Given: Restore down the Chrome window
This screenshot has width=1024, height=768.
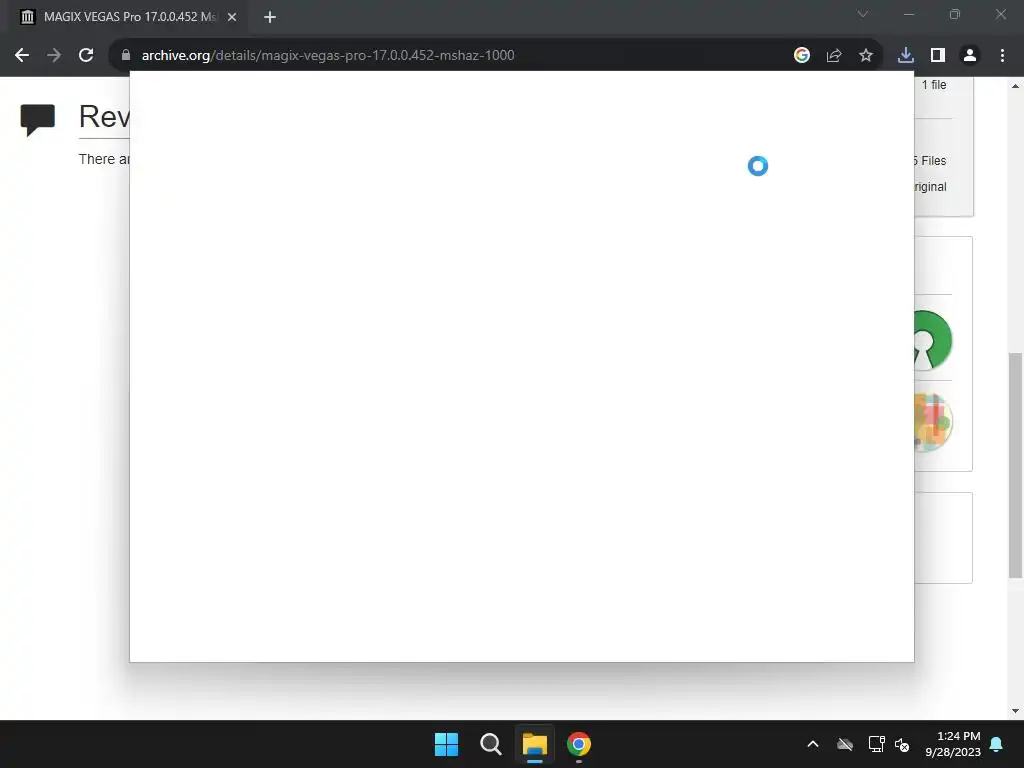Looking at the screenshot, I should pyautogui.click(x=955, y=14).
